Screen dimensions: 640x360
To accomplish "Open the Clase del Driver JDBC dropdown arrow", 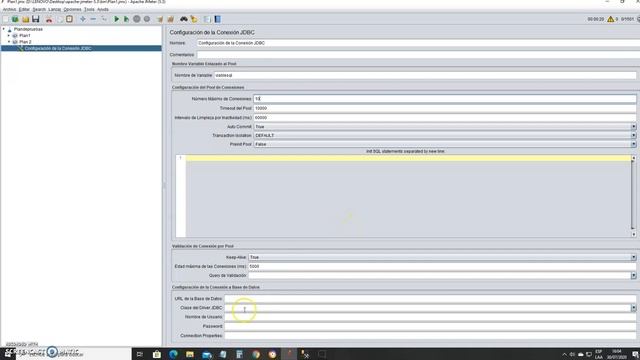I will [x=633, y=308].
